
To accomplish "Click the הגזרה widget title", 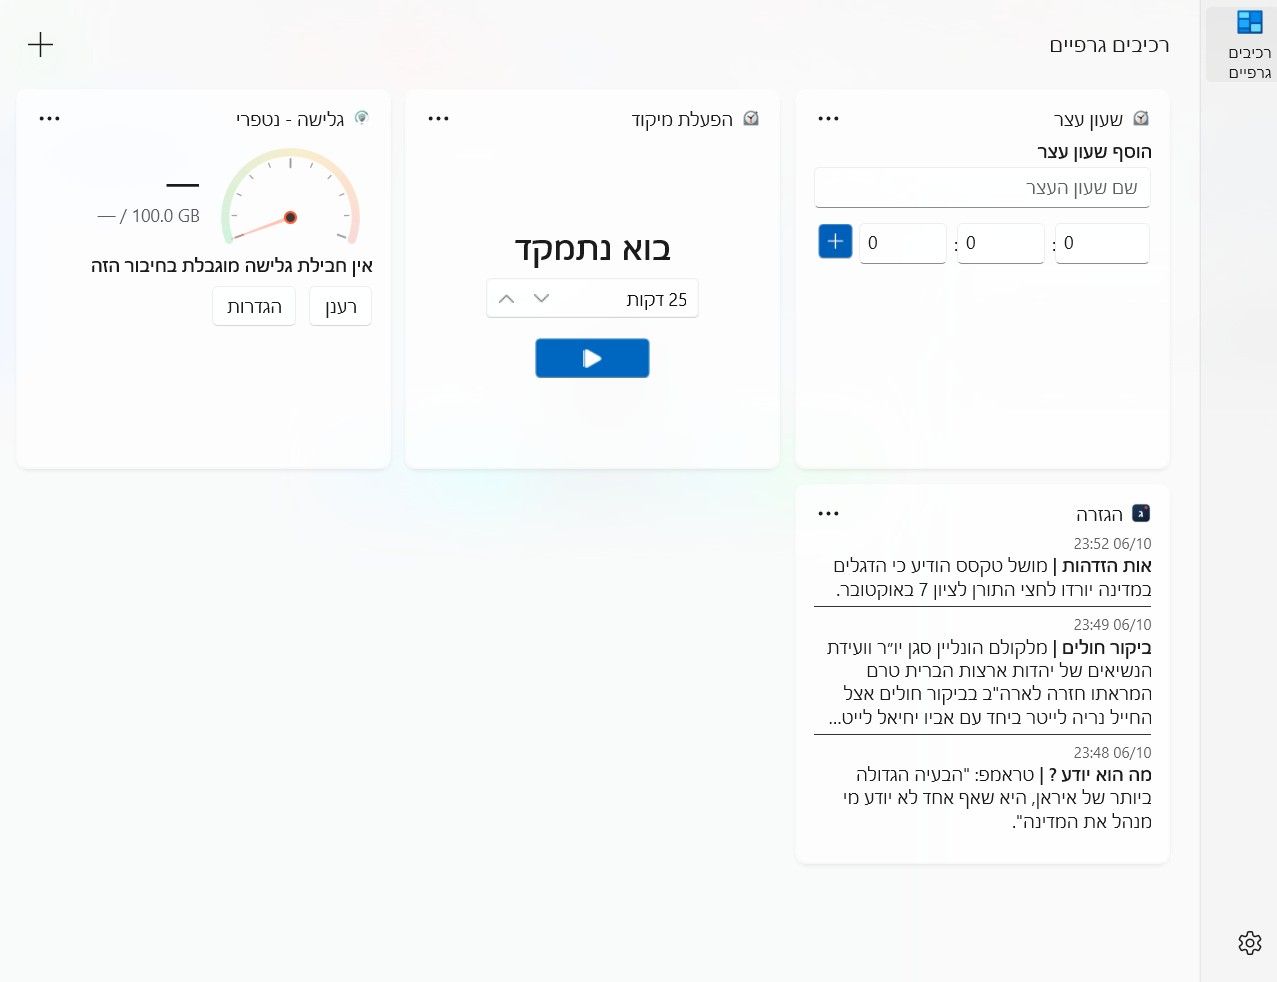I will (x=1099, y=515).
